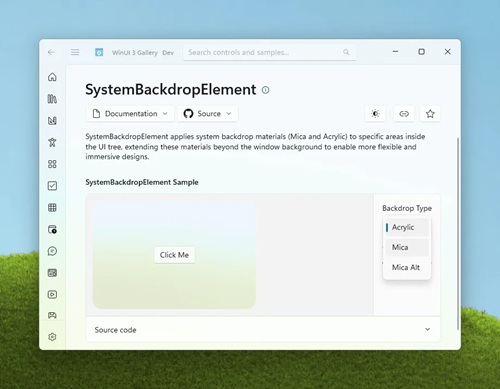Open the Source dropdown

[x=208, y=114]
